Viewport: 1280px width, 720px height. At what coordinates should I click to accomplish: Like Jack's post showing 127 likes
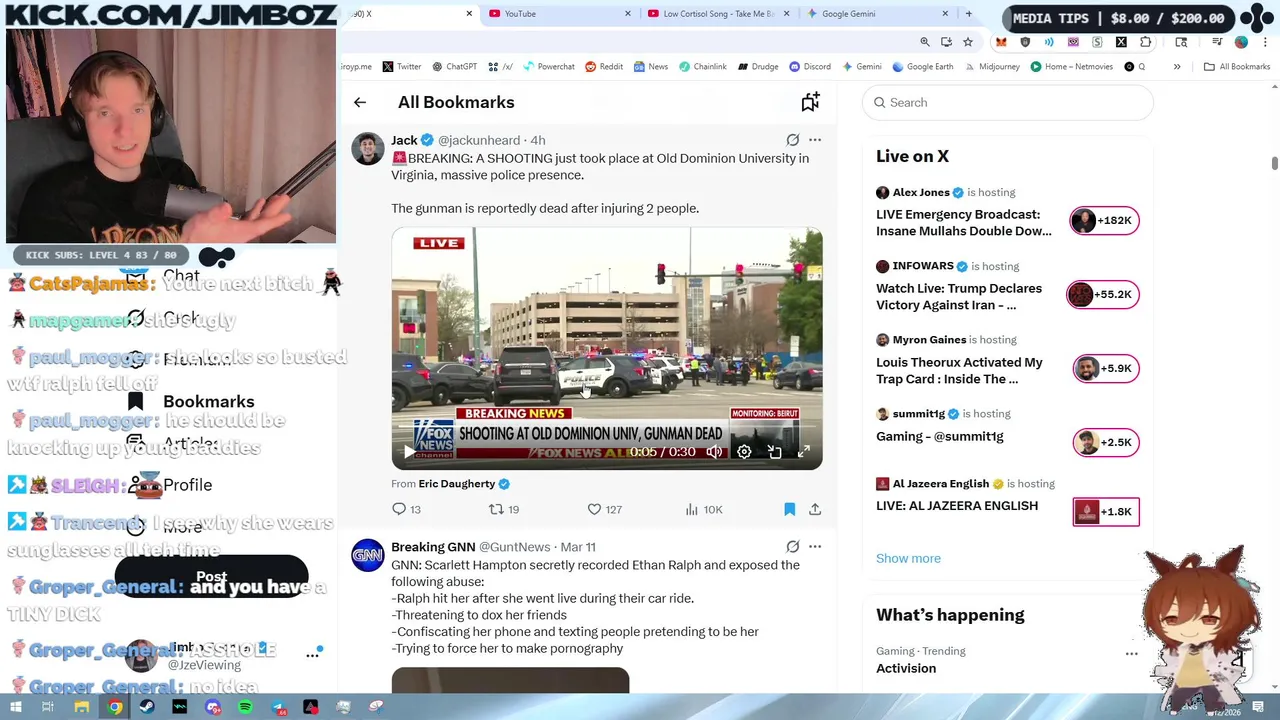click(604, 509)
